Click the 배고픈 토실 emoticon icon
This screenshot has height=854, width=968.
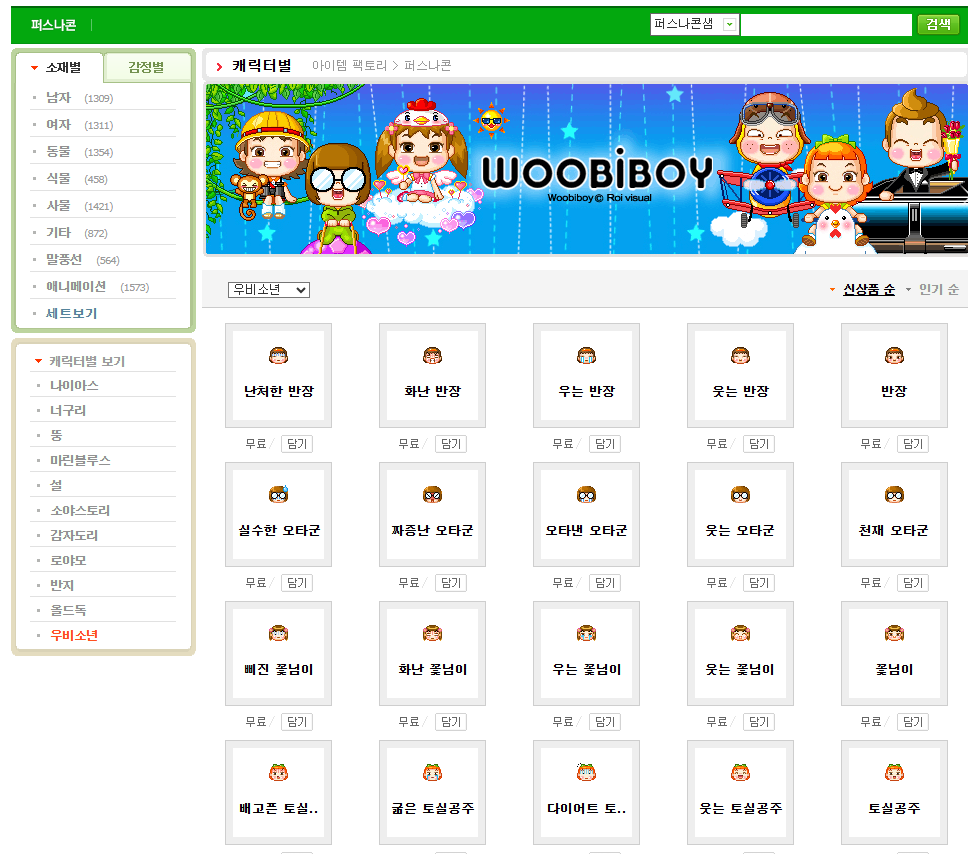pyautogui.click(x=278, y=772)
